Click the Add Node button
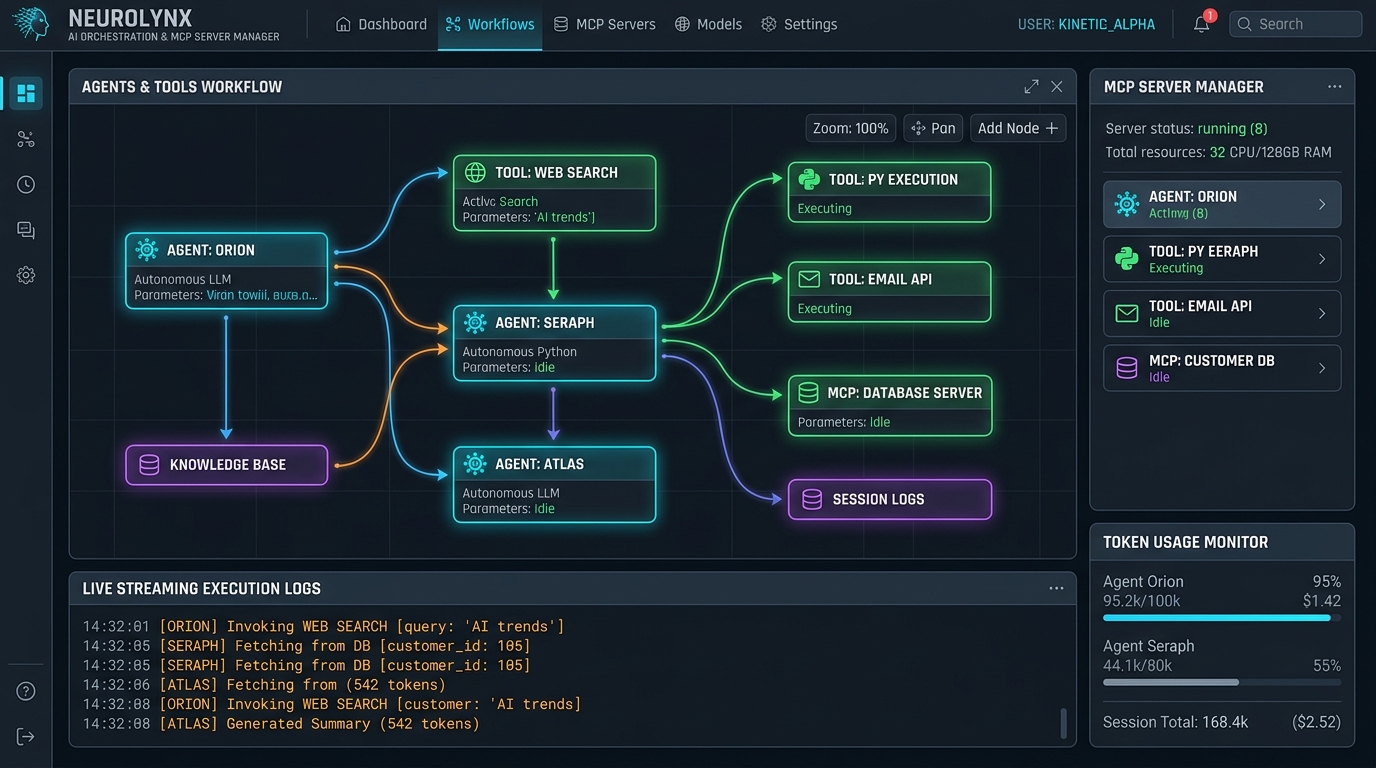 [x=1018, y=128]
